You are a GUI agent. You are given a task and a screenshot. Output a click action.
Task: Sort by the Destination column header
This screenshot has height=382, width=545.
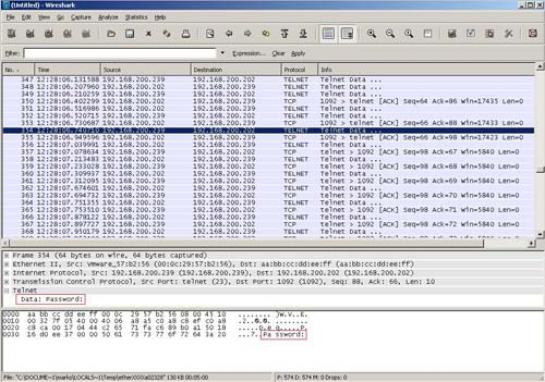[x=236, y=70]
